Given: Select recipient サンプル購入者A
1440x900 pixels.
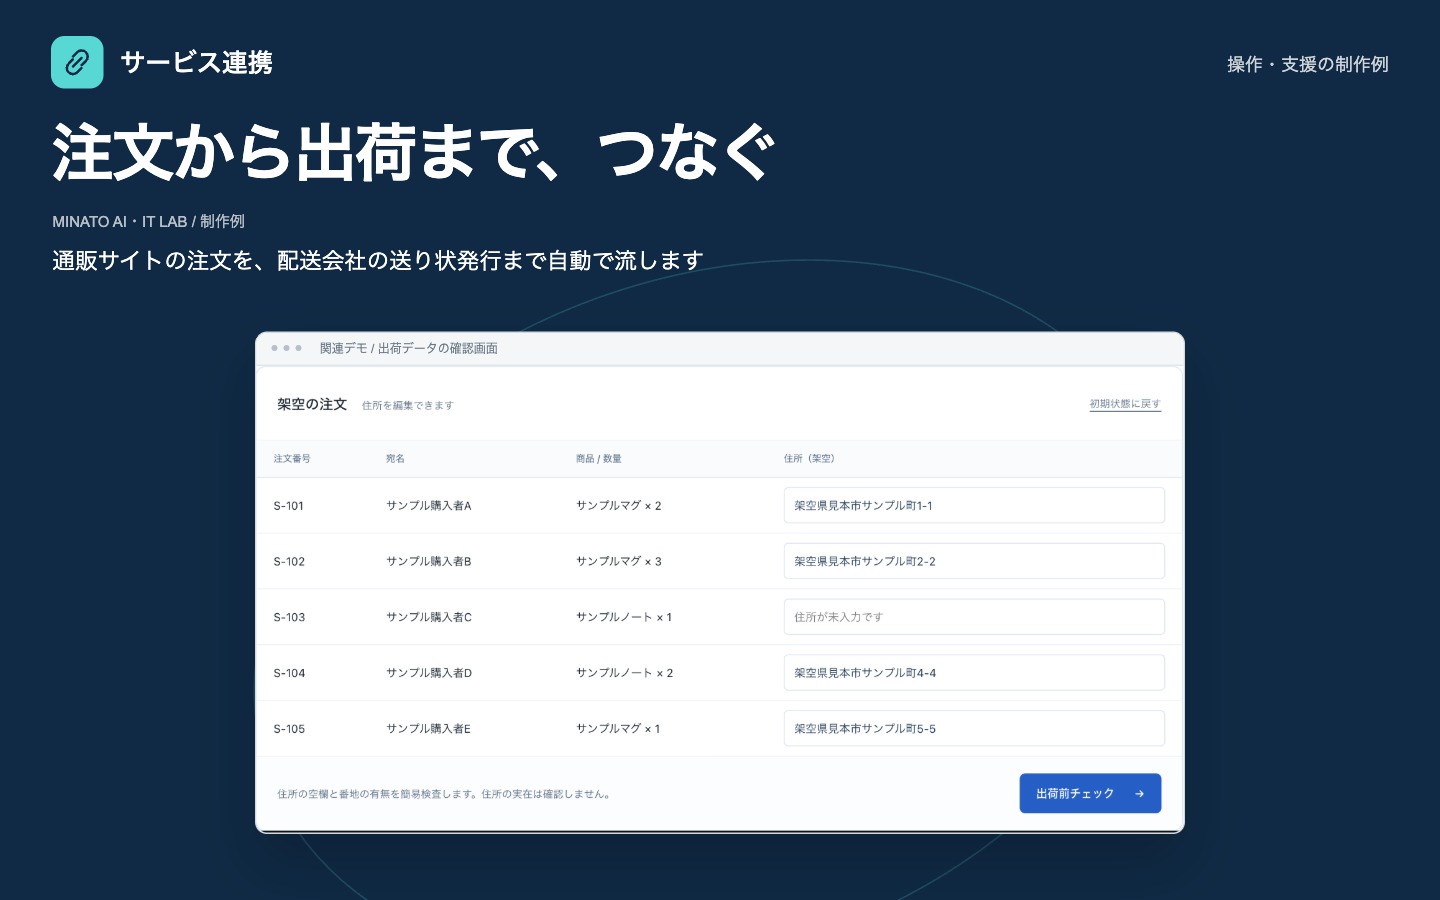Looking at the screenshot, I should [429, 506].
